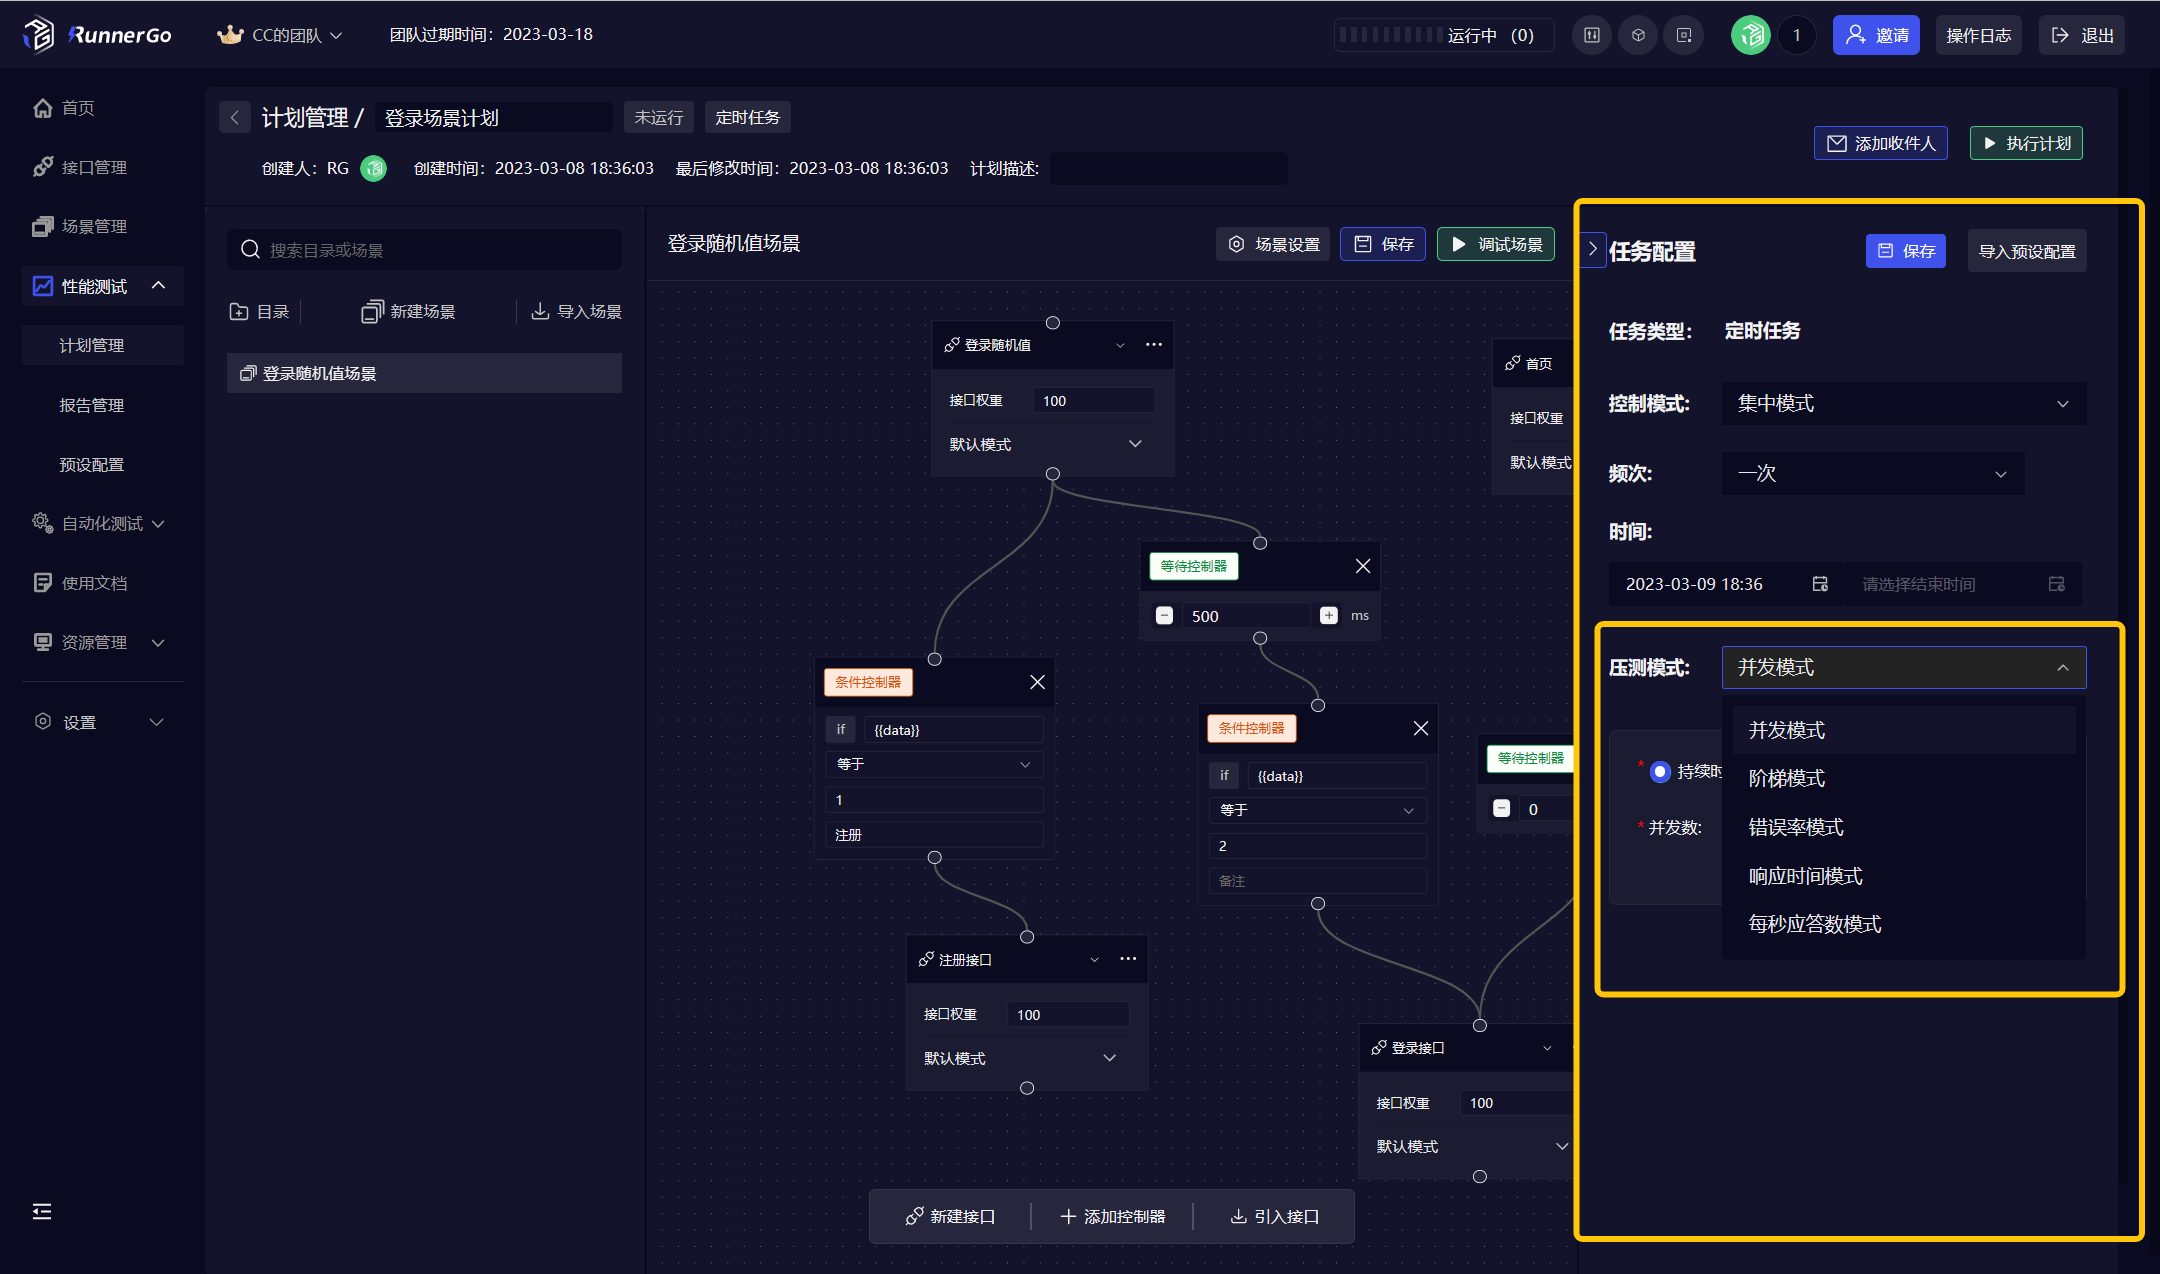Click the green team avatar in header

tap(1750, 35)
